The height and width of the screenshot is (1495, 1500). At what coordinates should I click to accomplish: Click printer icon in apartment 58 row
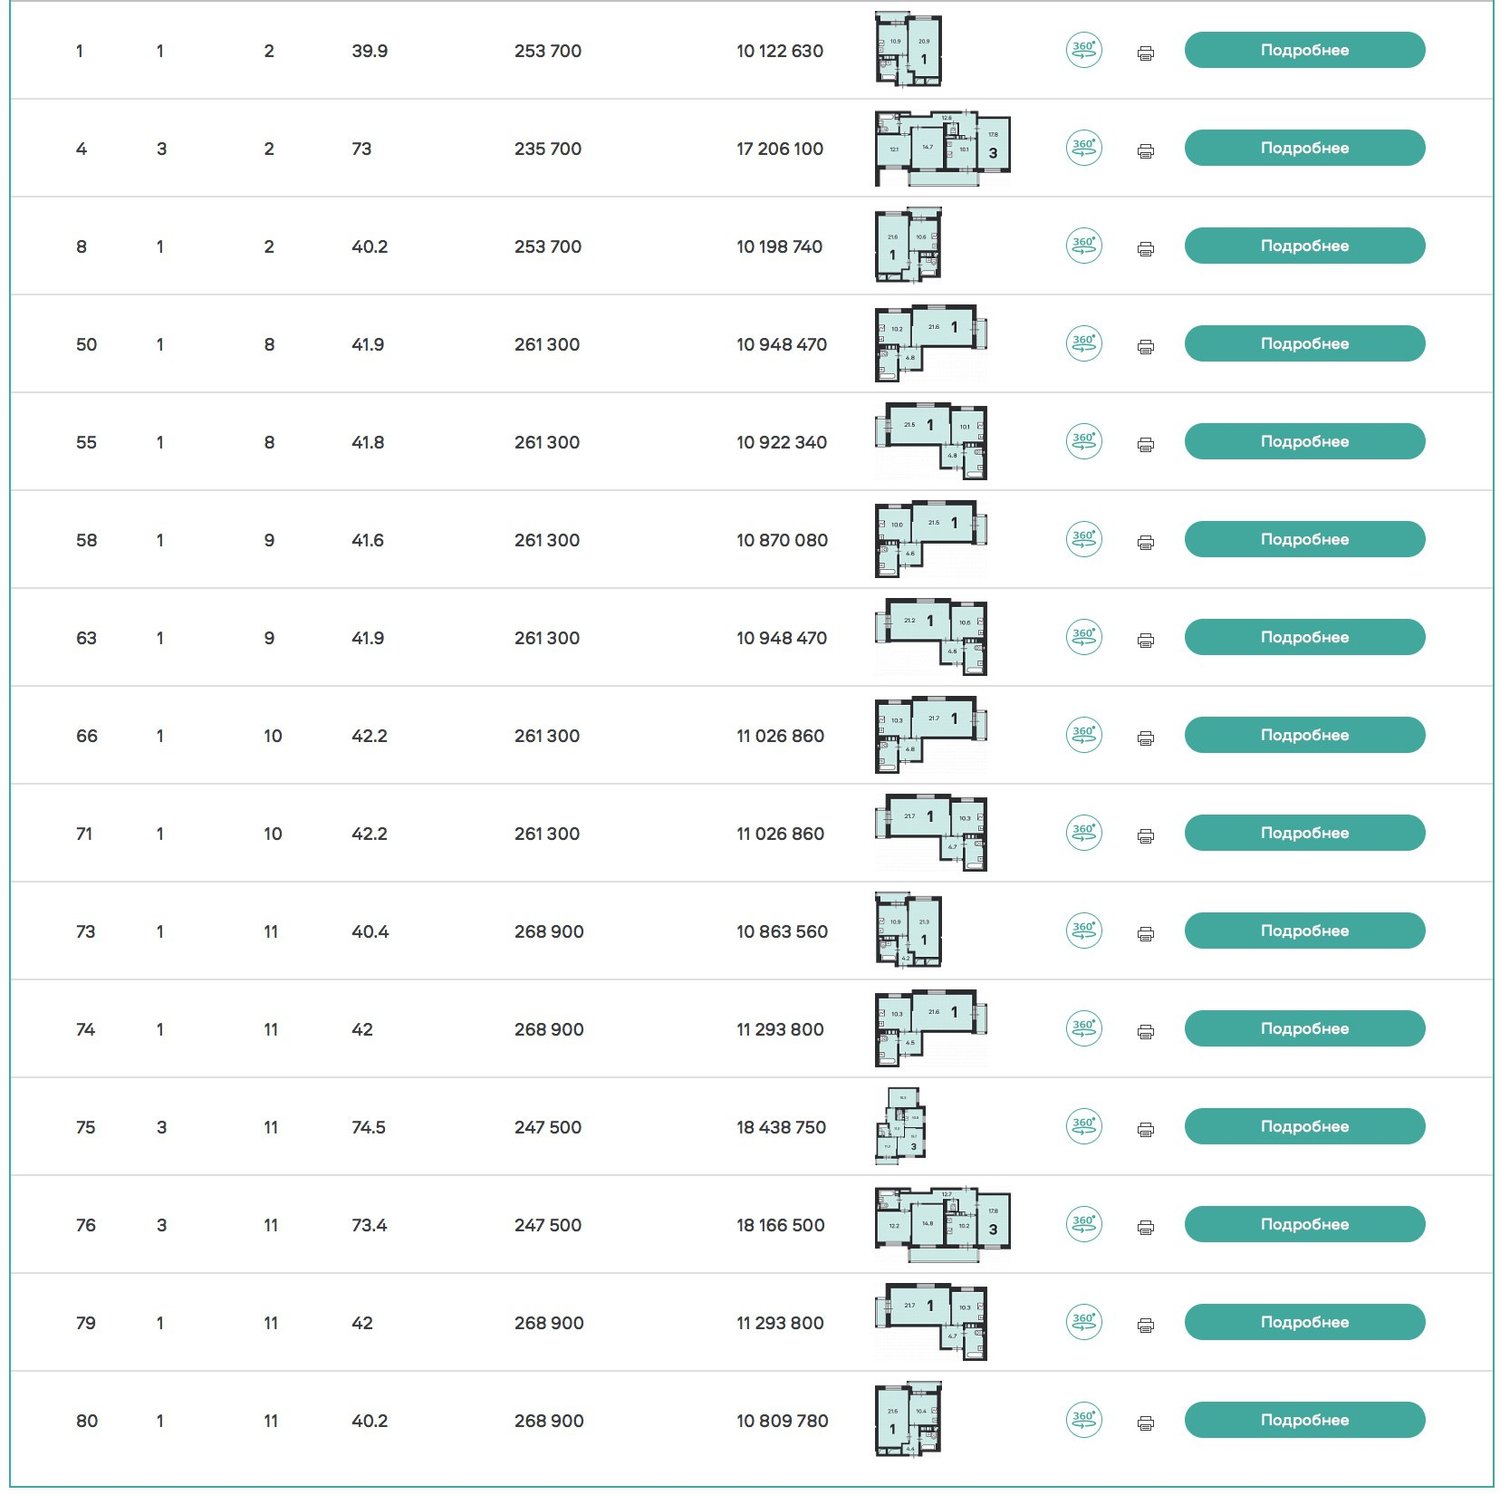click(1146, 542)
